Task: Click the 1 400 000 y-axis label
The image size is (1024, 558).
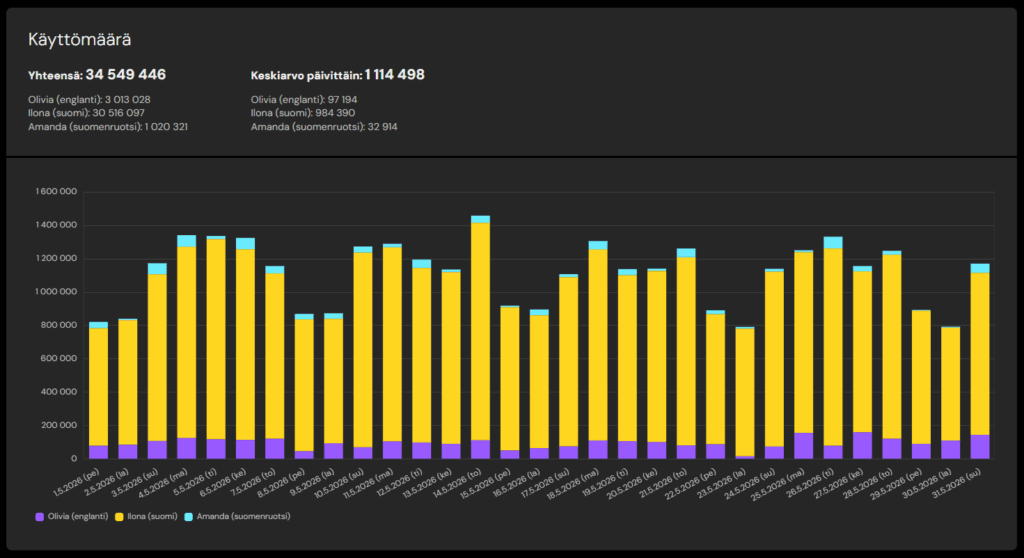Action: click(56, 225)
